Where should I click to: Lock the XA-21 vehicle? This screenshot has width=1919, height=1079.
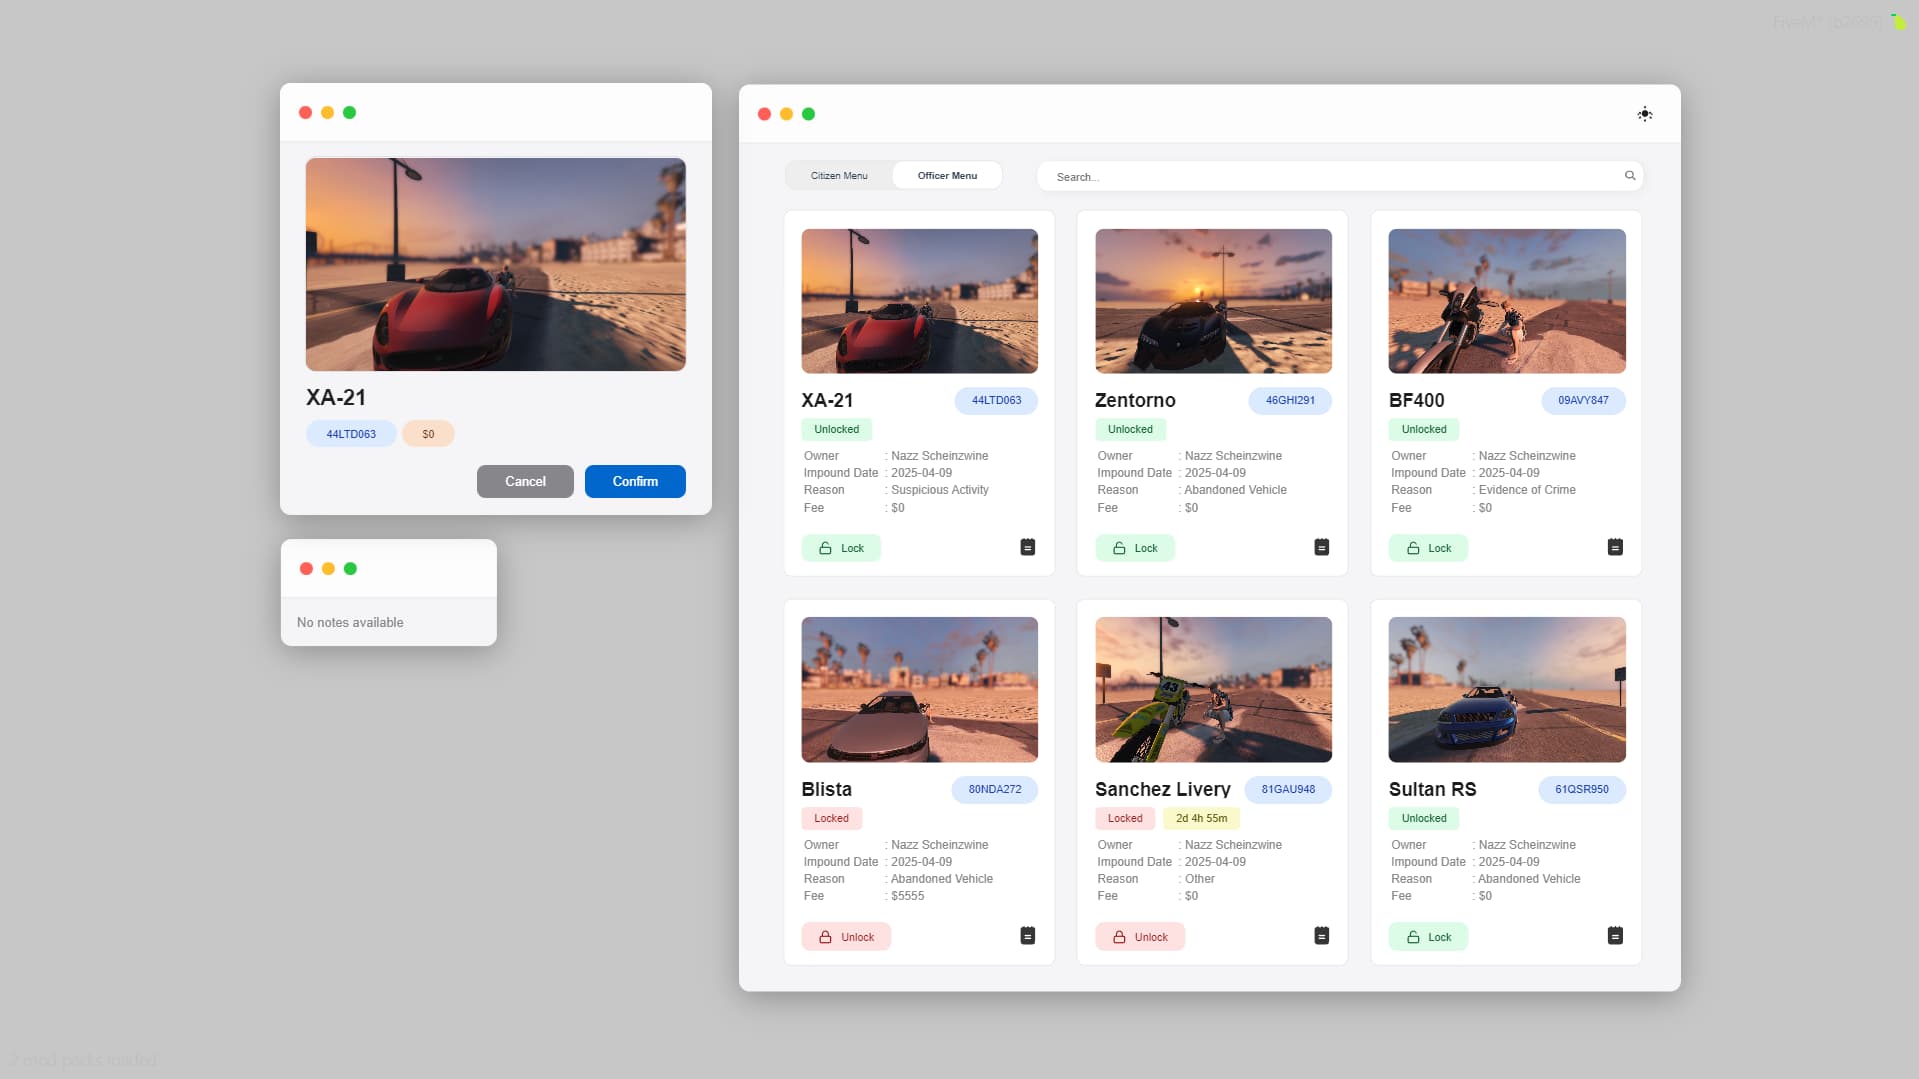pyautogui.click(x=841, y=548)
